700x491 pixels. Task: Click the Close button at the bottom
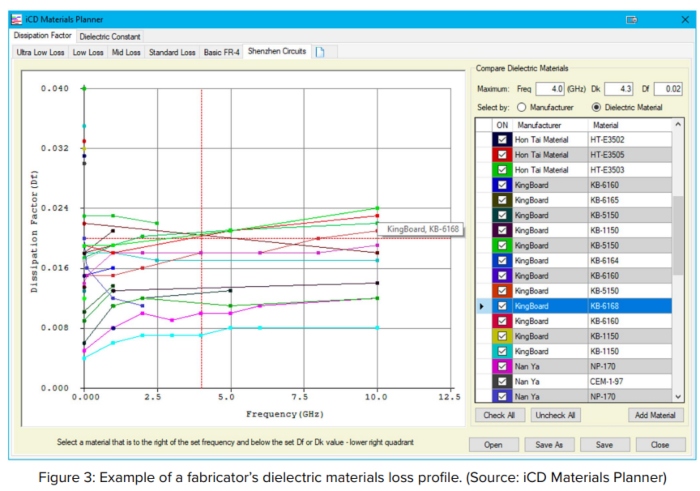click(660, 445)
